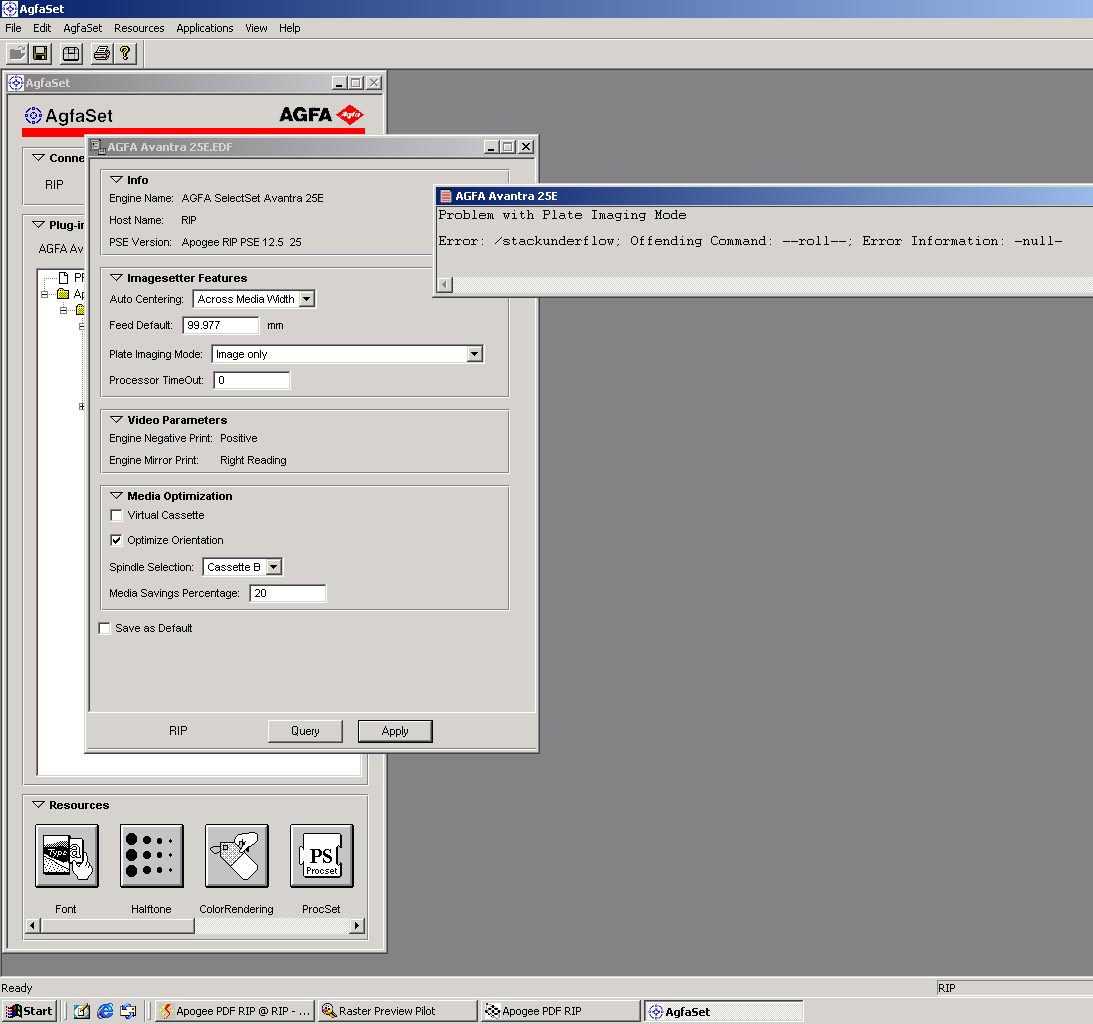Collapse the Info section triangle
Screen dimensions: 1093x1024
coord(116,180)
